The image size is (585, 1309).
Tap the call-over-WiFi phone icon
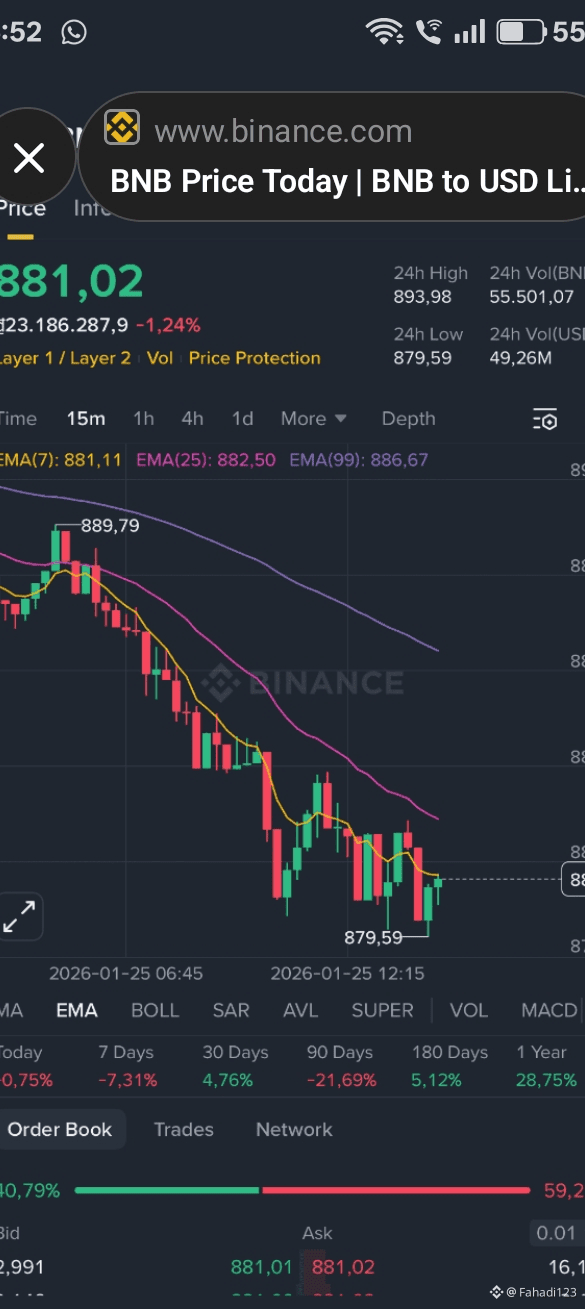429,32
